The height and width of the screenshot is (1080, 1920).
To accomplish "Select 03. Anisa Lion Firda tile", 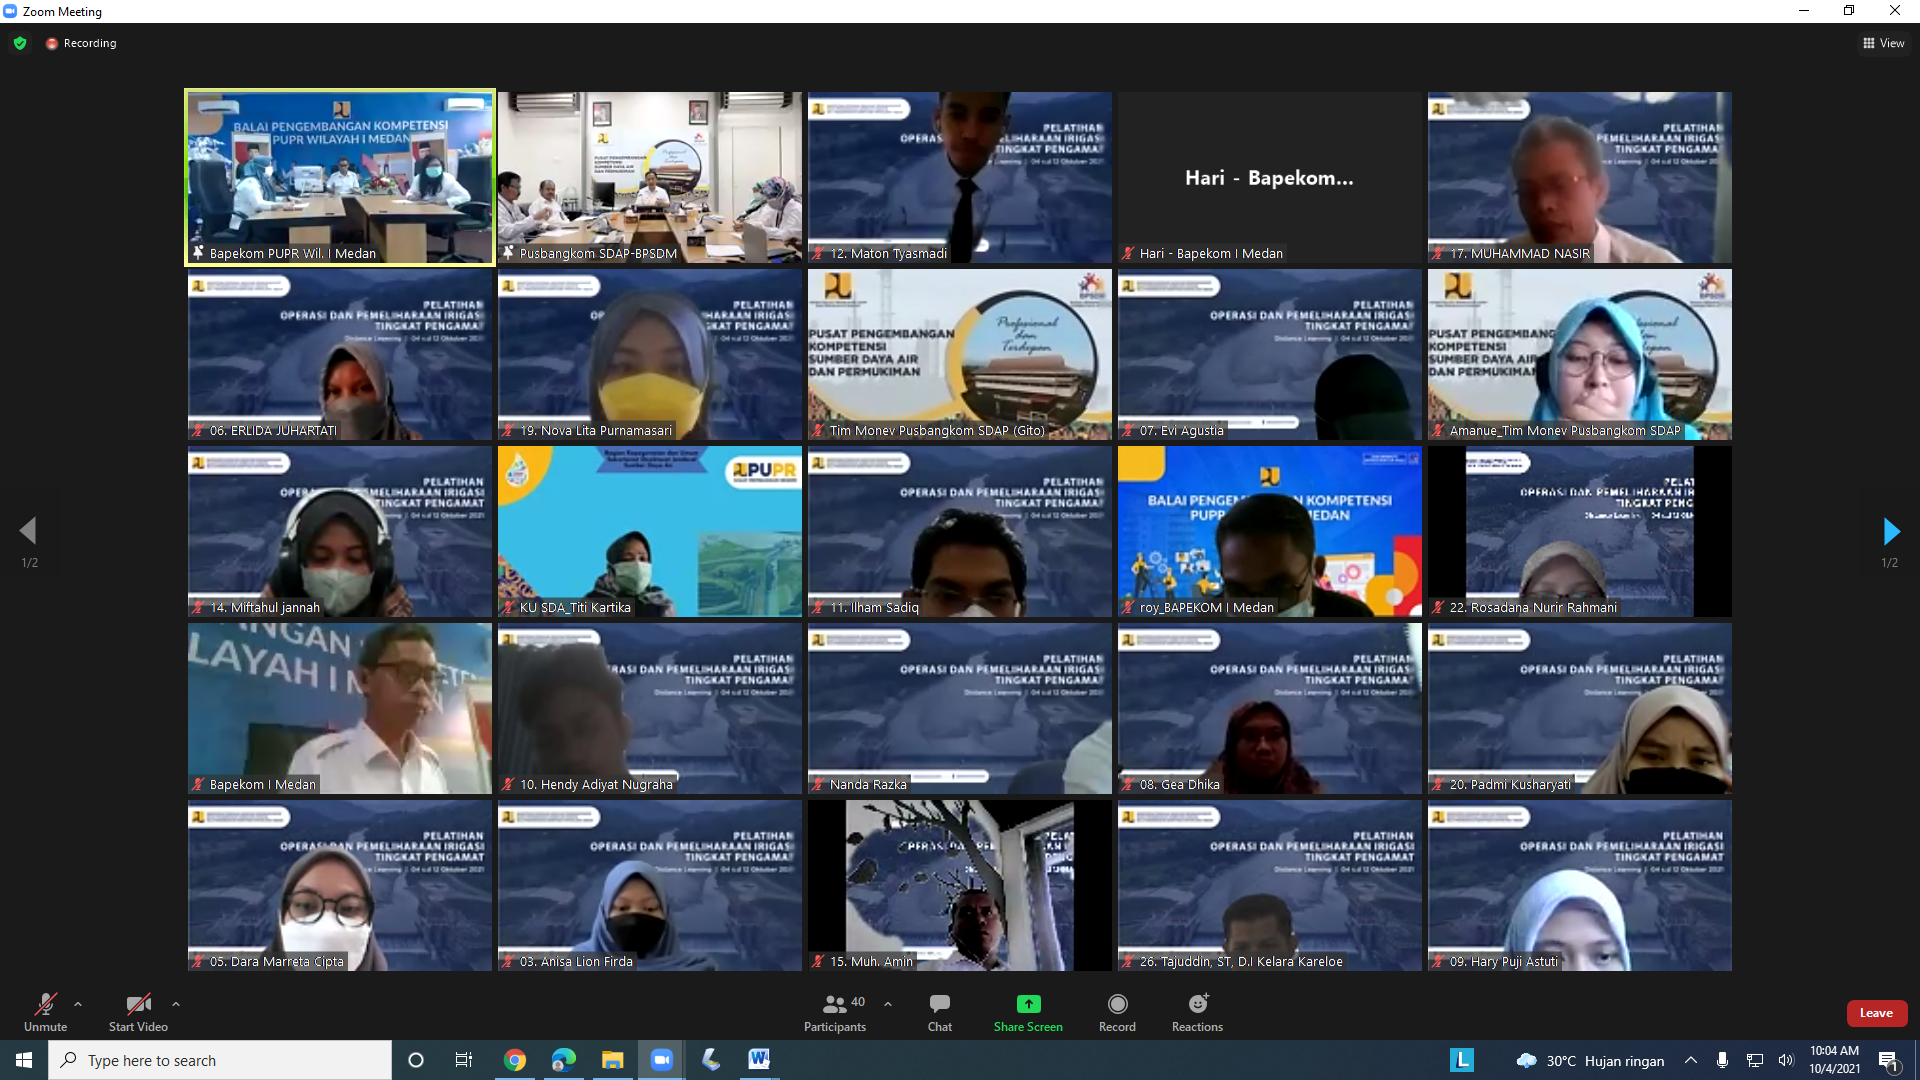I will (x=650, y=885).
